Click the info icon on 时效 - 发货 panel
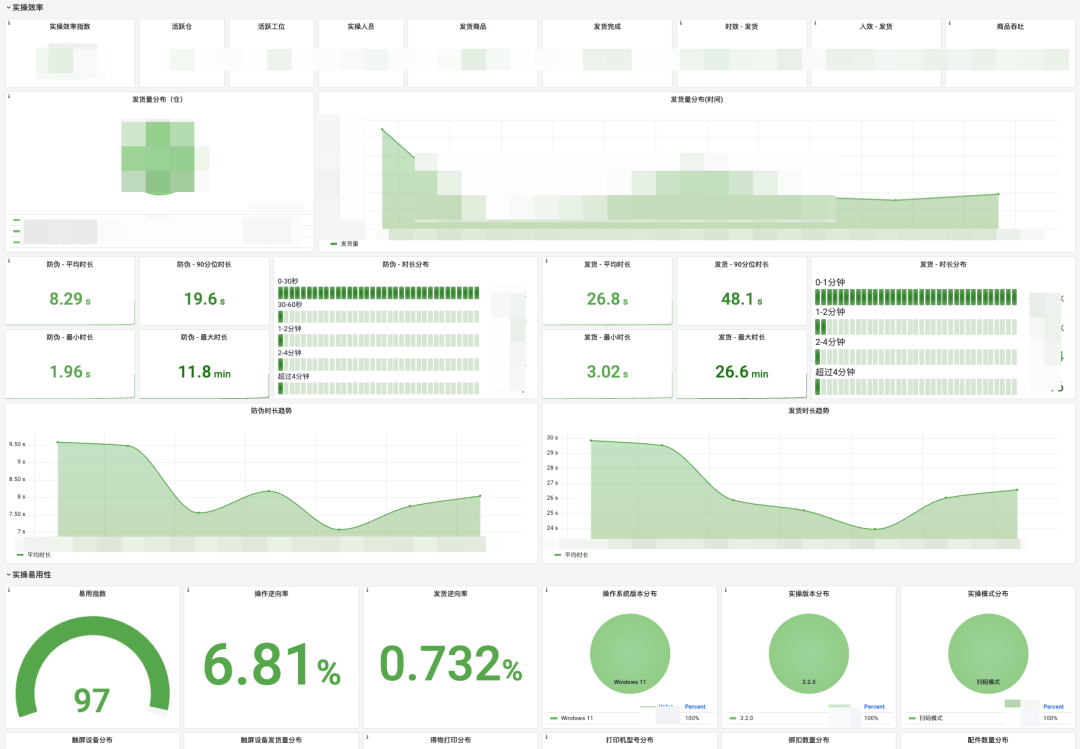This screenshot has width=1080, height=749. [x=681, y=23]
